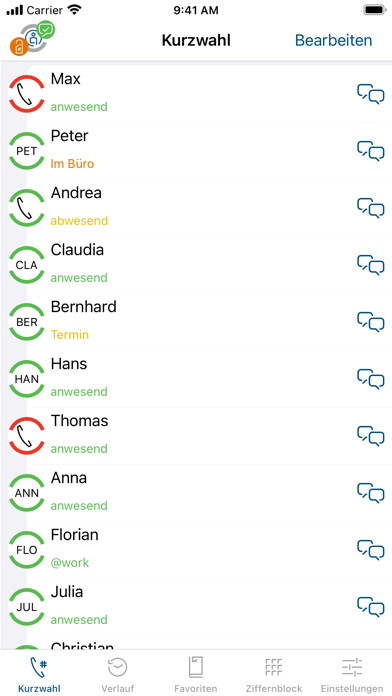
Task: Open the app logo in header
Action: [32, 38]
